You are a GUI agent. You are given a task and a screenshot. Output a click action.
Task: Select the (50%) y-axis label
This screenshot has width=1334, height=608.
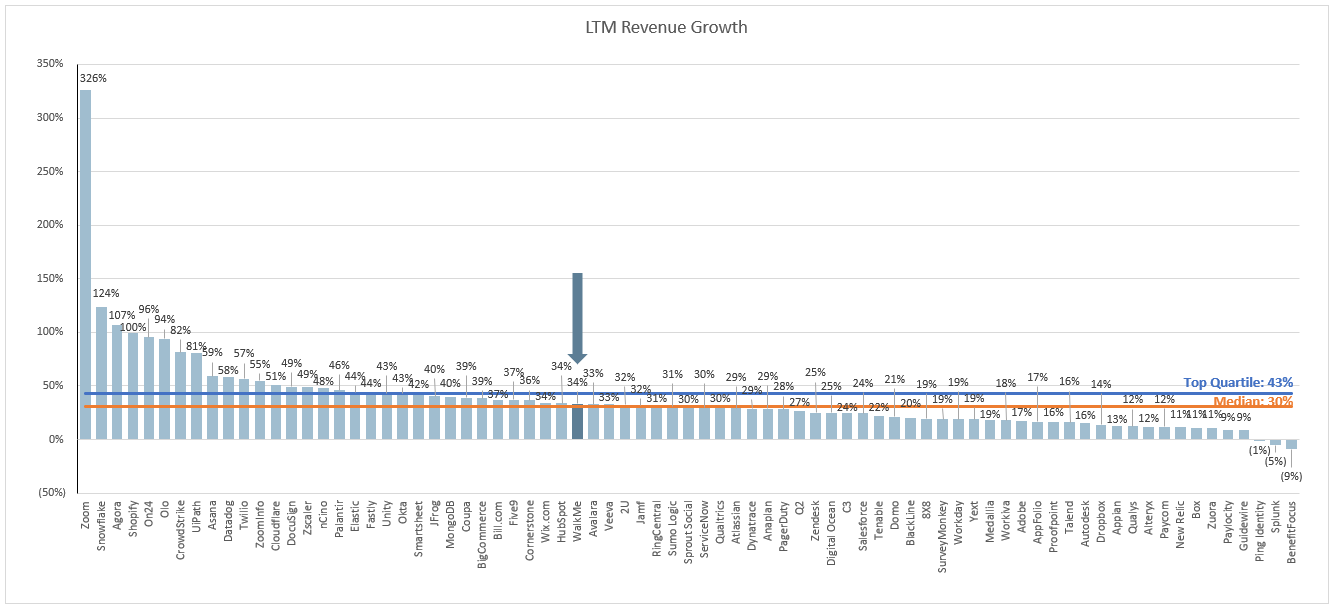coord(50,493)
